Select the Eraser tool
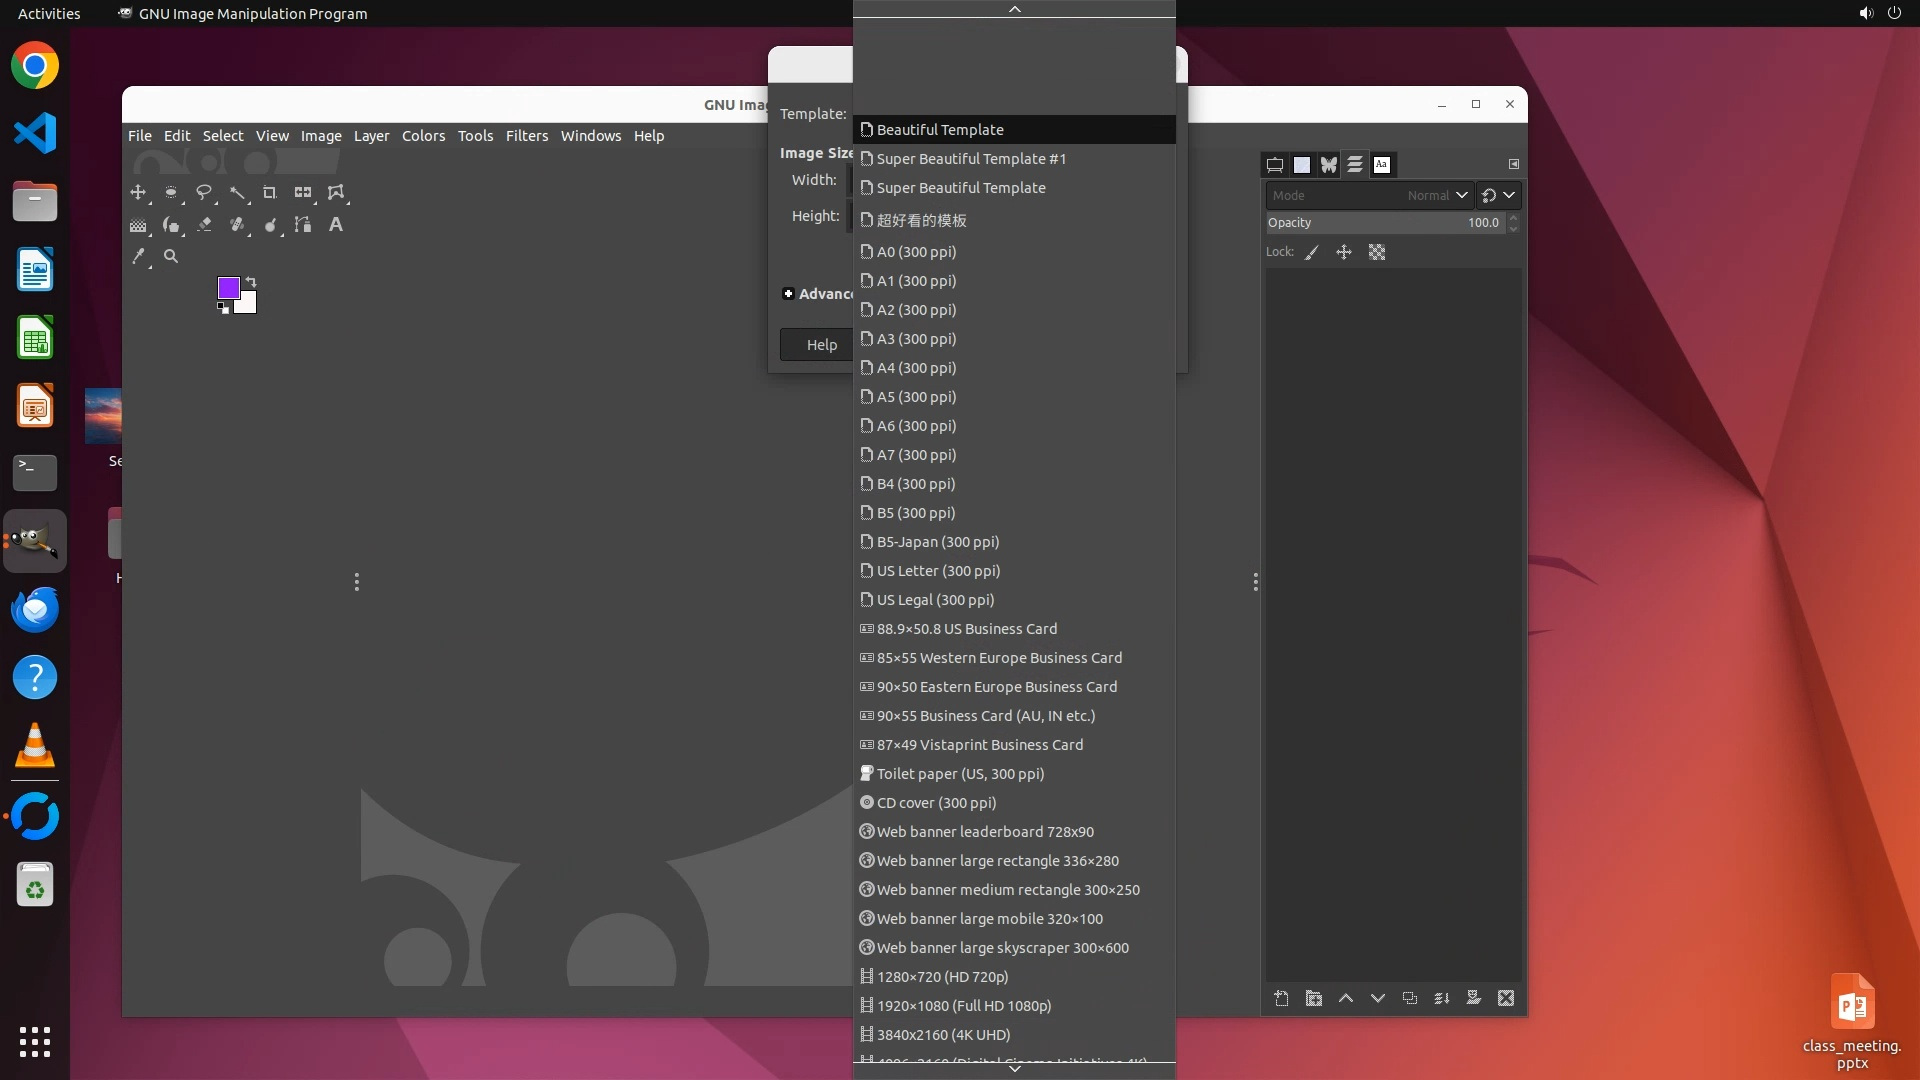Image resolution: width=1920 pixels, height=1080 pixels. (x=204, y=225)
